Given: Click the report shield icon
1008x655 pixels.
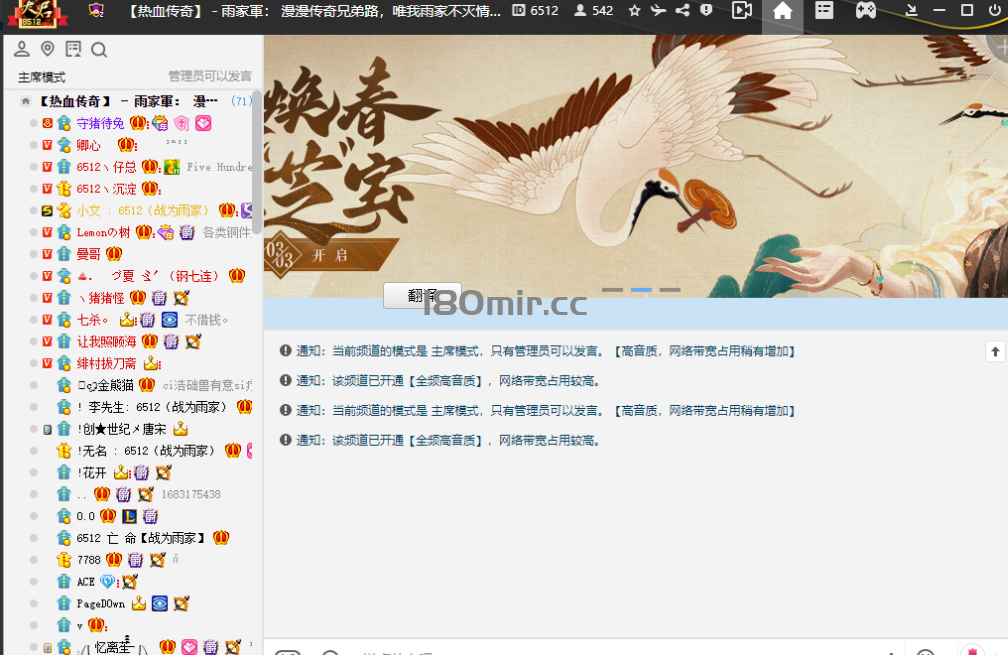Looking at the screenshot, I should click(x=706, y=11).
